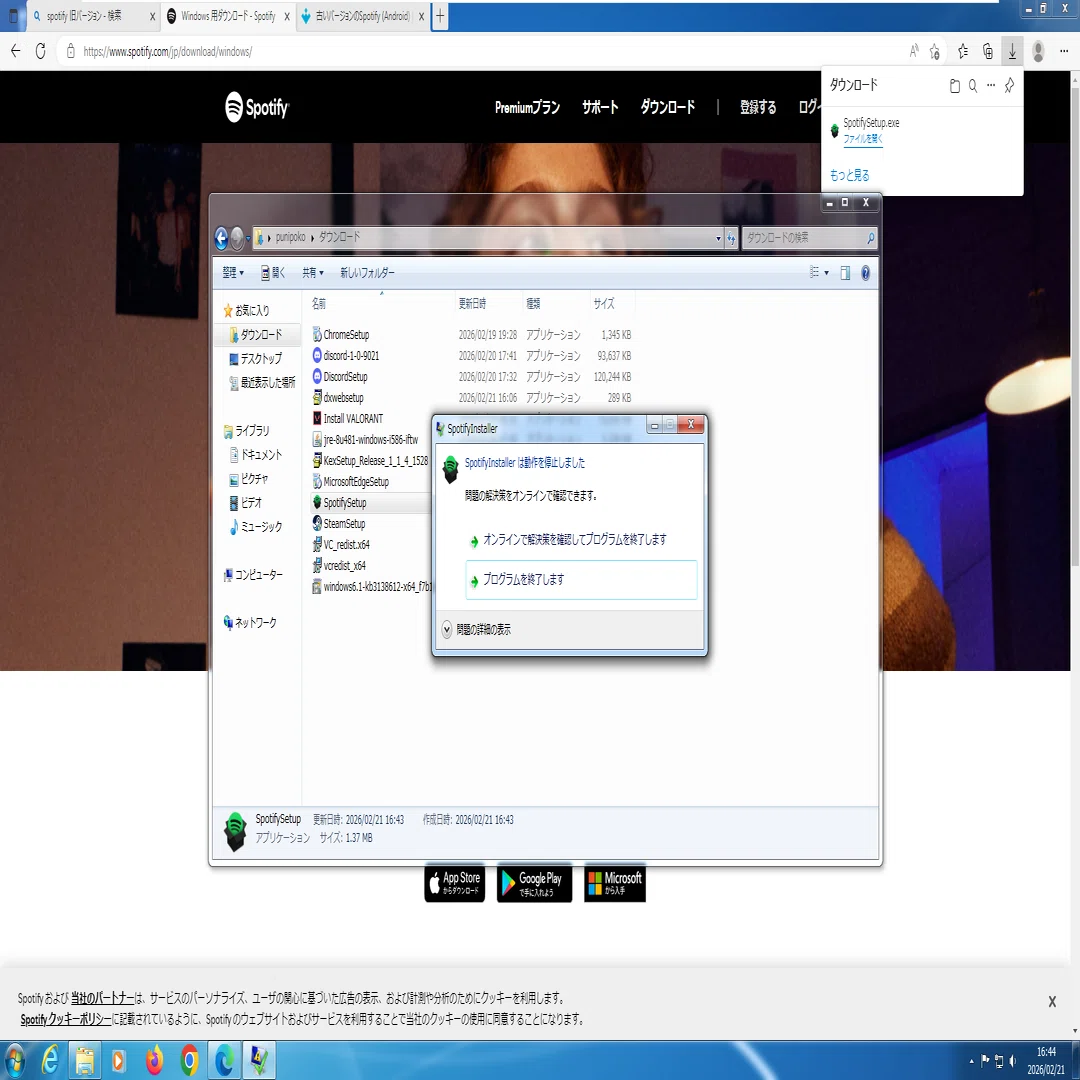Screen dimensions: 1080x1080
Task: Open Internet Explorer from the taskbar
Action: tap(50, 1059)
